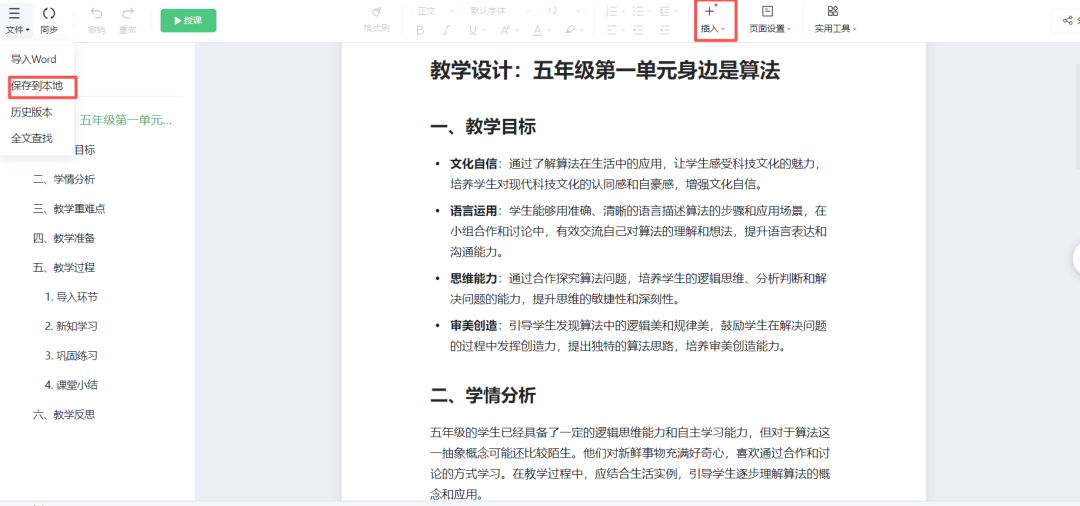The width and height of the screenshot is (1080, 506).
Task: Click the A² superscript icon
Action: point(505,30)
